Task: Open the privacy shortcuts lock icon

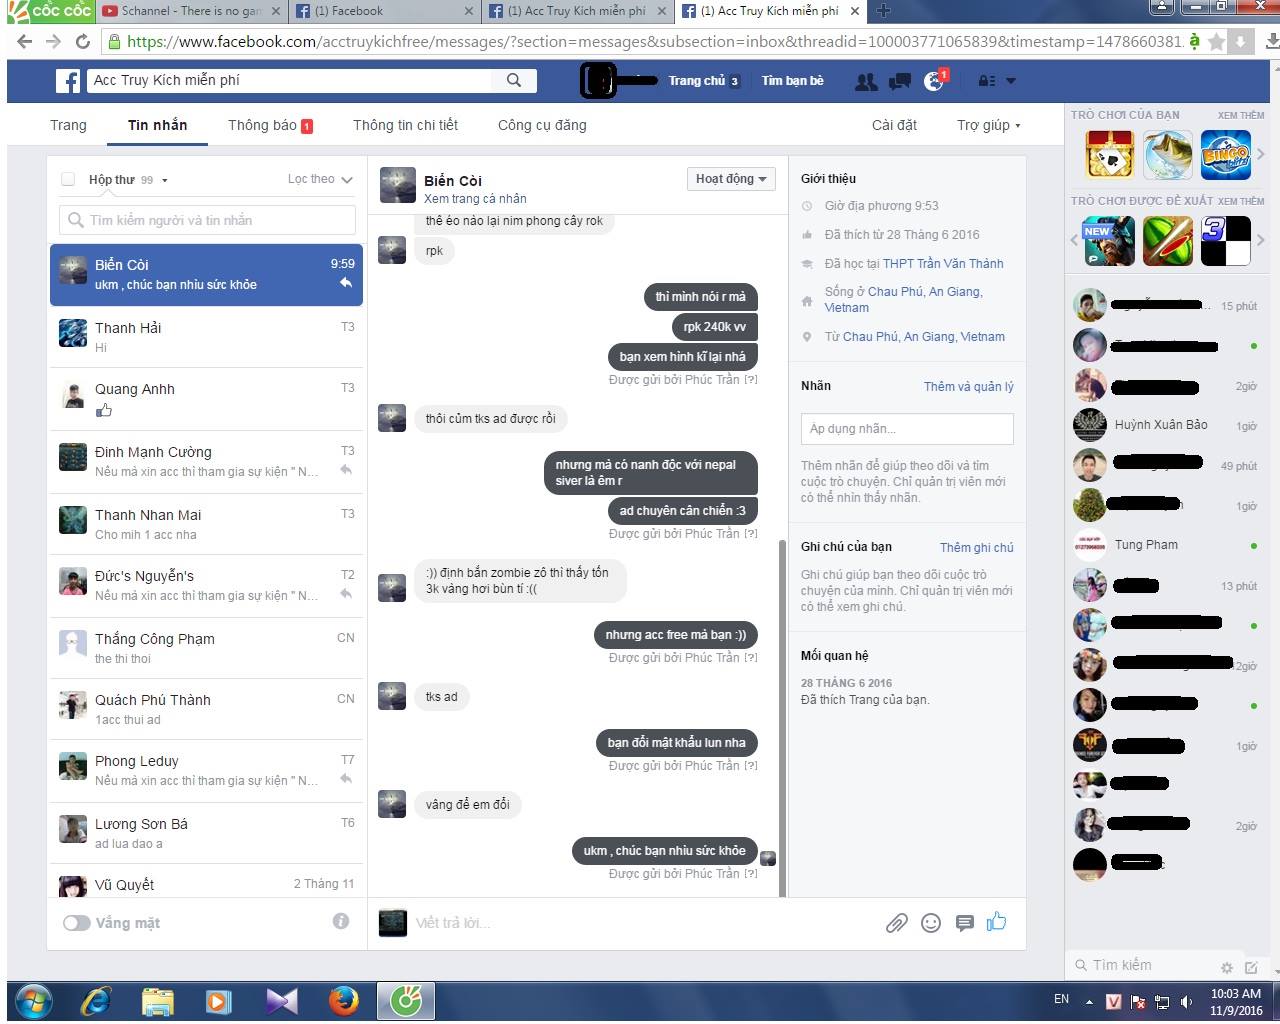Action: [987, 81]
